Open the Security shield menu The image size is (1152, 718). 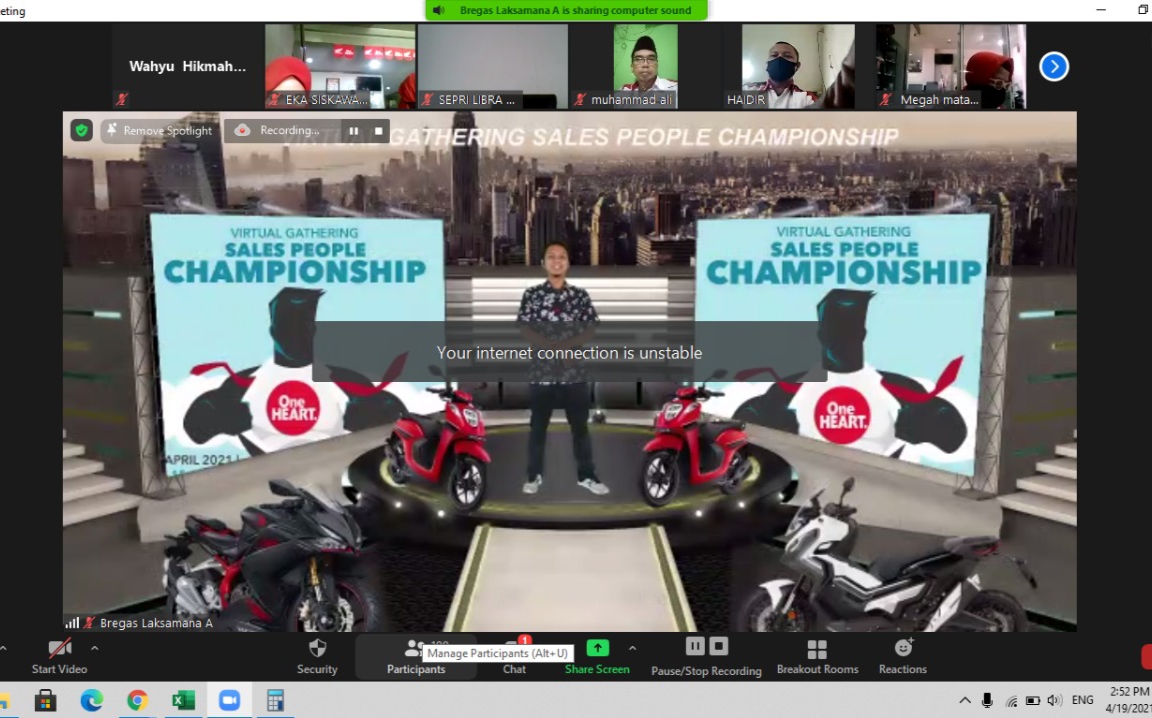pos(317,656)
